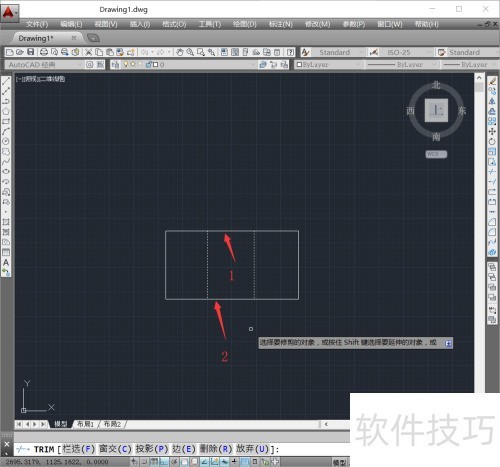Viewport: 500px width, 467px height.
Task: Activate the Pan hand tool
Action: (180, 52)
